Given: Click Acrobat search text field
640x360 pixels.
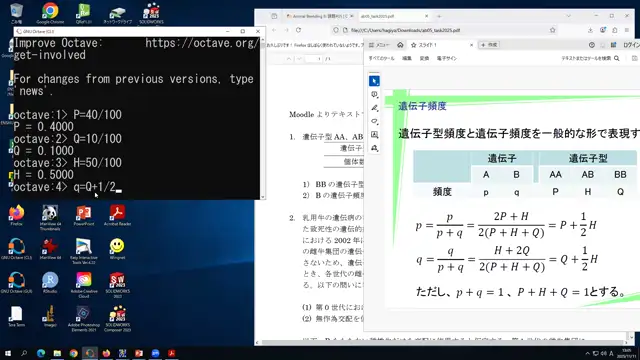Looking at the screenshot, I should [586, 58].
